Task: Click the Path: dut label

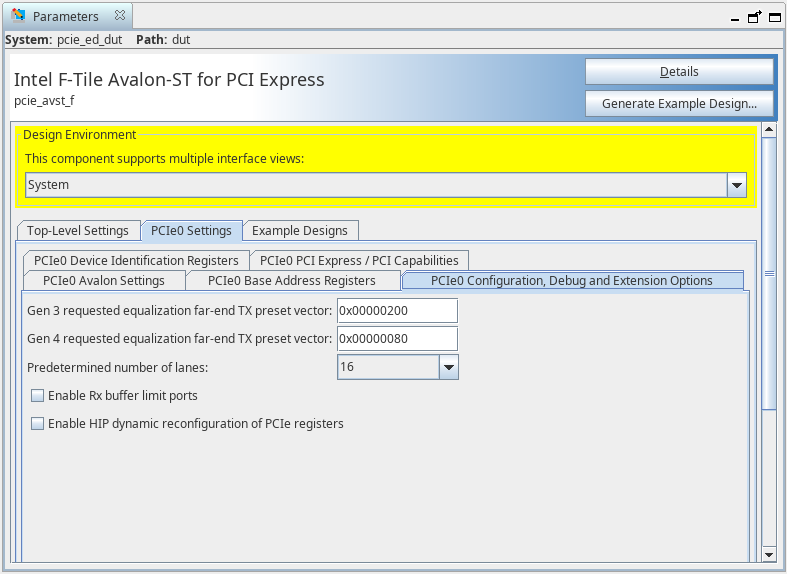Action: (163, 40)
